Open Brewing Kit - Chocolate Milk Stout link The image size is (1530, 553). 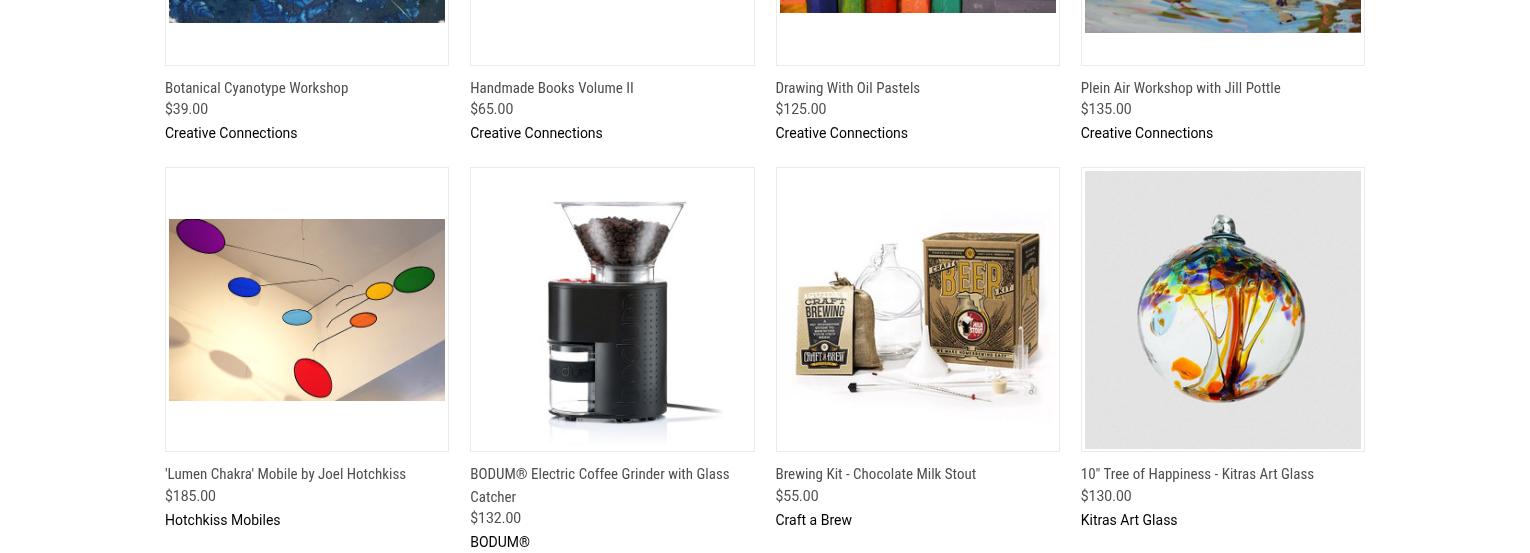[875, 474]
